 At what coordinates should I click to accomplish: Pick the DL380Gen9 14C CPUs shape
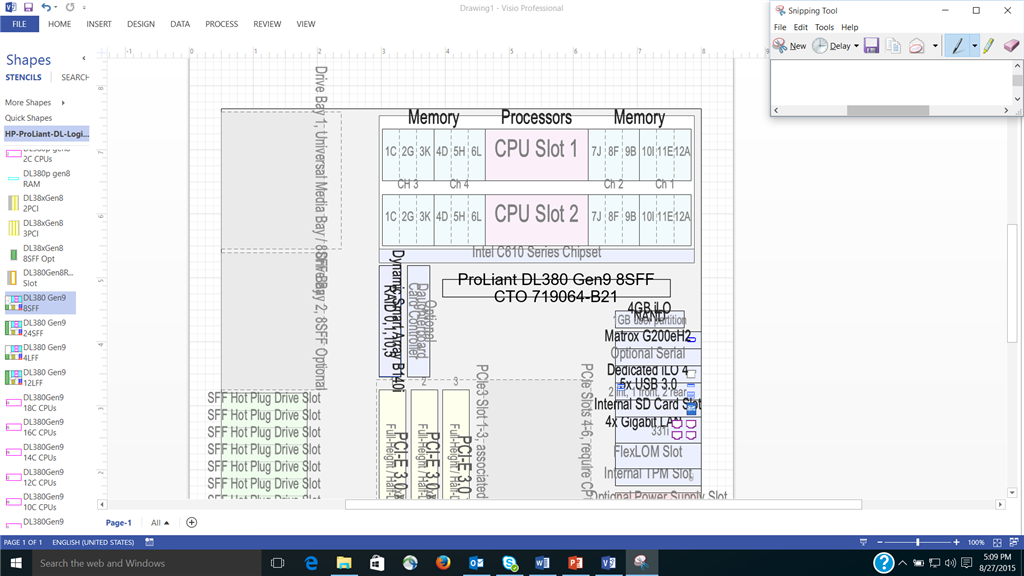point(40,452)
